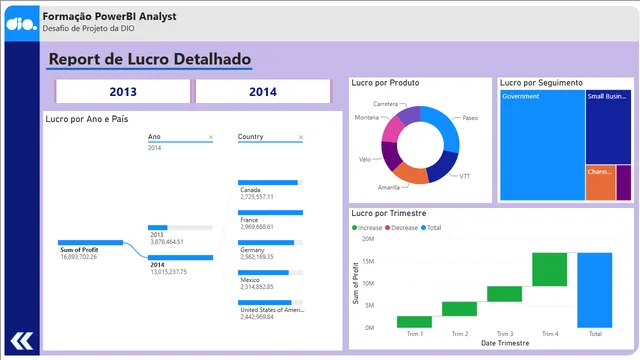Click the Government treemap block
640x360 pixels.
tap(542, 145)
